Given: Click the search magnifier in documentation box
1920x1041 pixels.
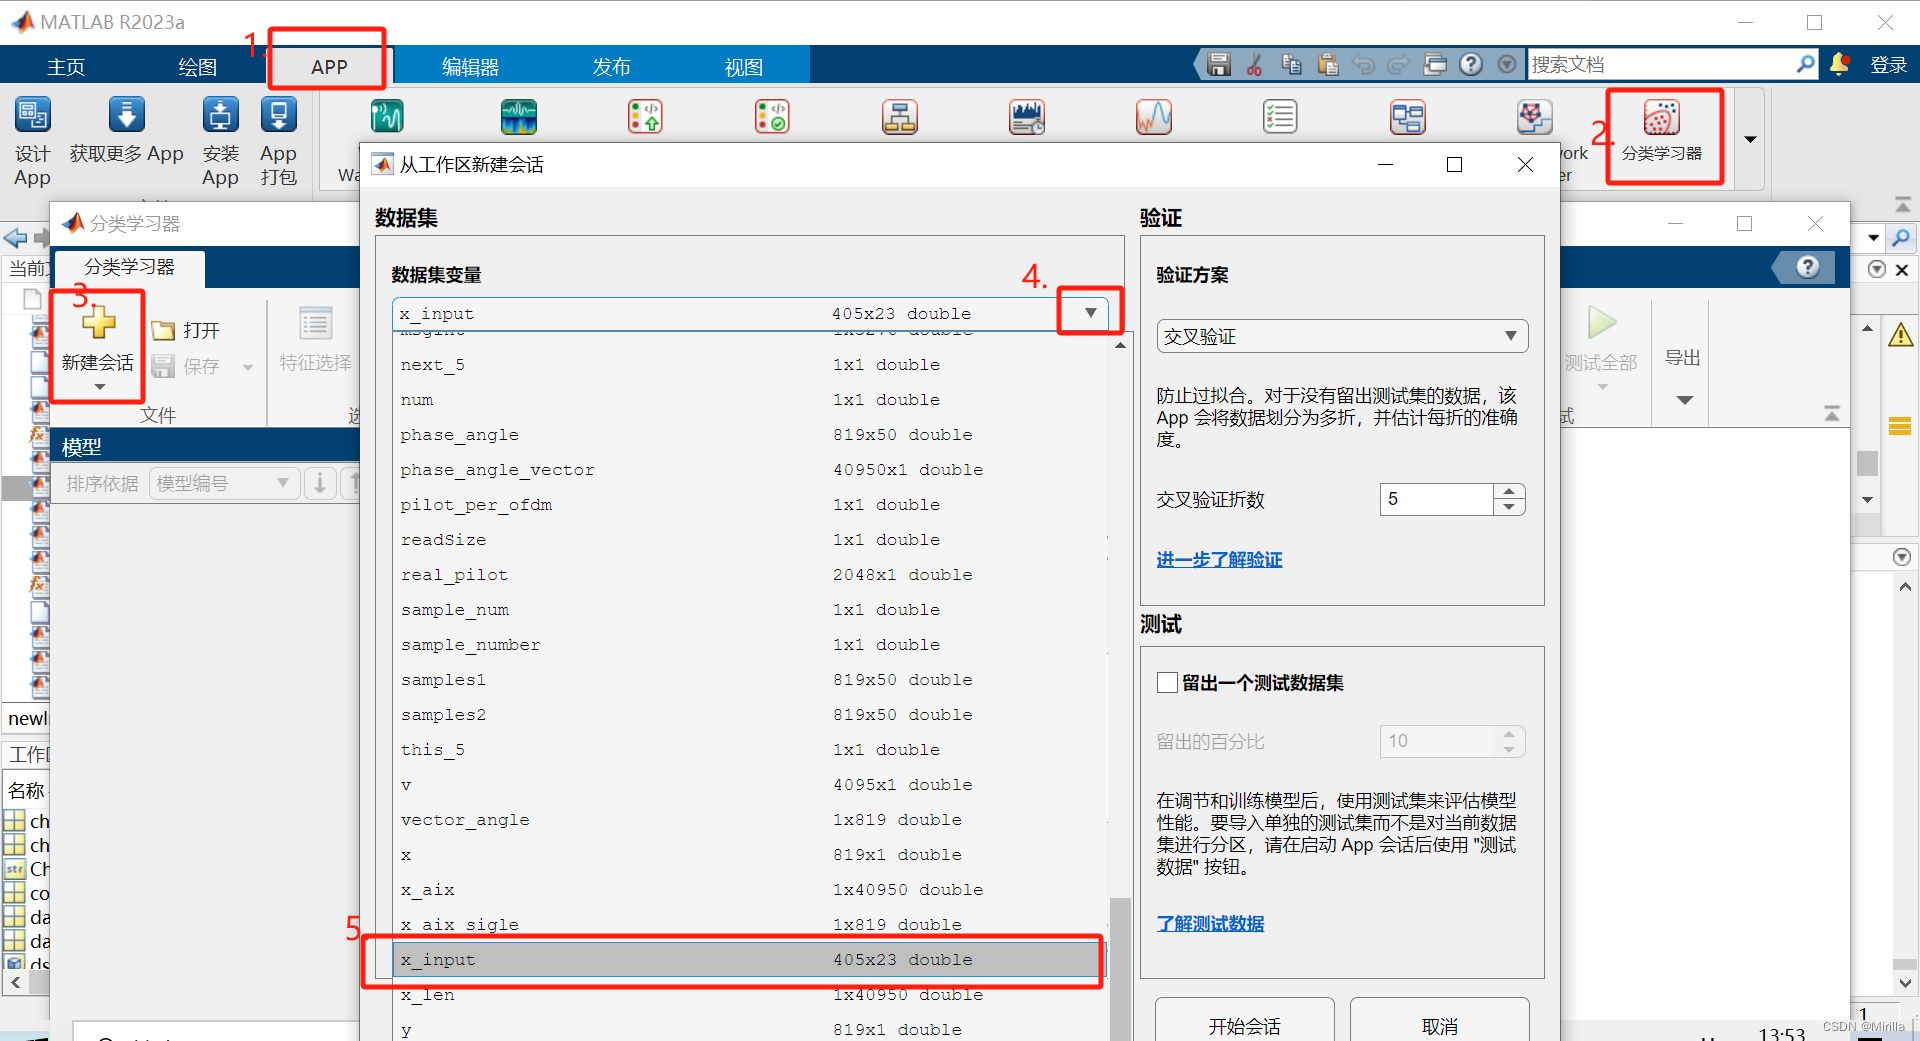Looking at the screenshot, I should tap(1804, 64).
